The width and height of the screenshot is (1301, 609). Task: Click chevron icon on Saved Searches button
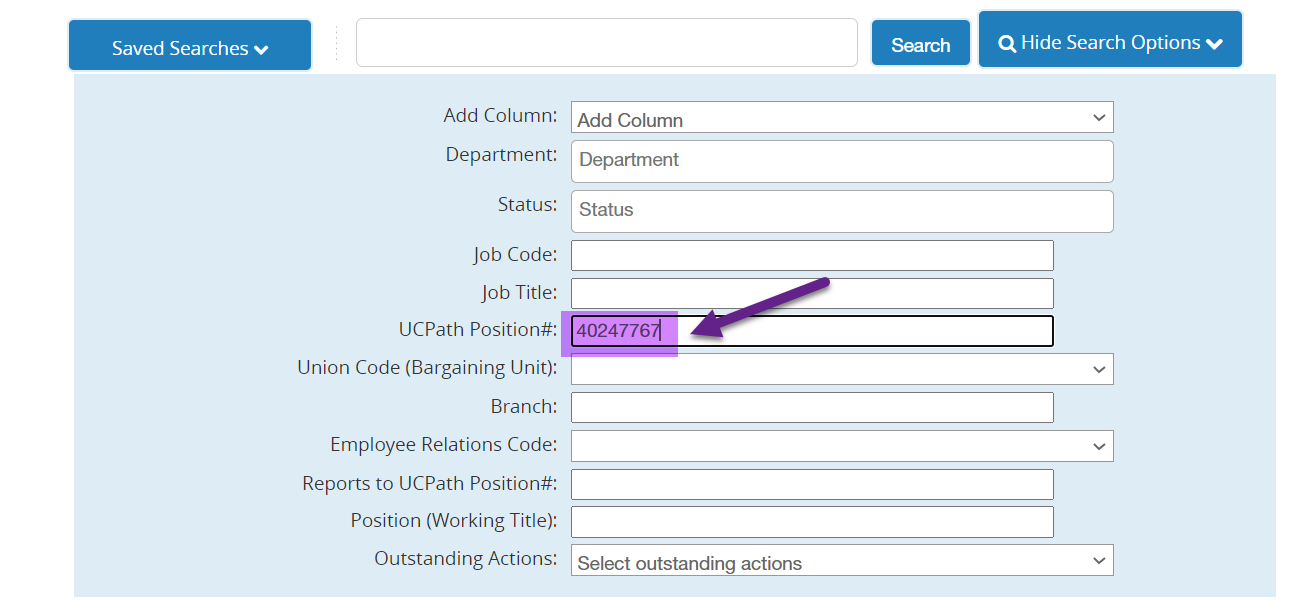point(262,50)
